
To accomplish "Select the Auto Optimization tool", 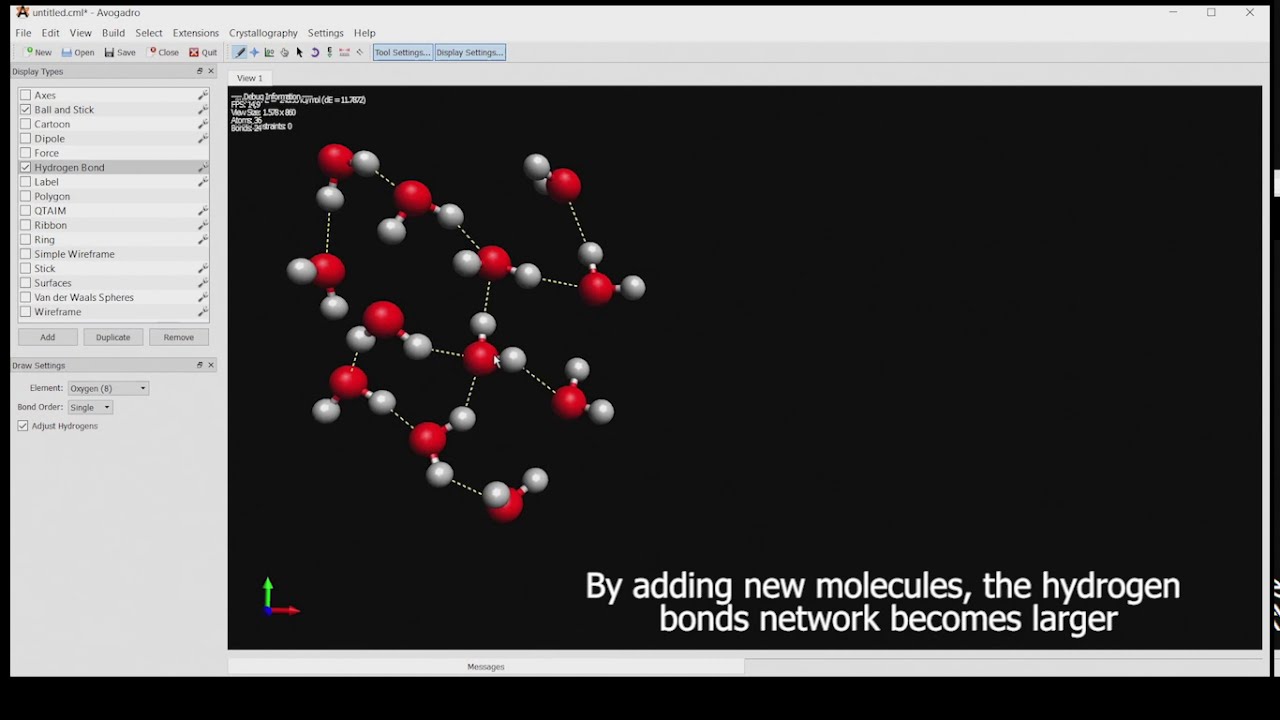I will click(330, 52).
